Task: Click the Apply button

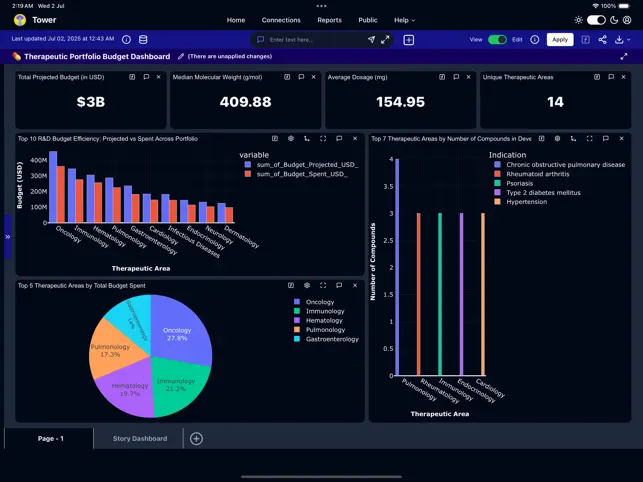Action: (560, 40)
